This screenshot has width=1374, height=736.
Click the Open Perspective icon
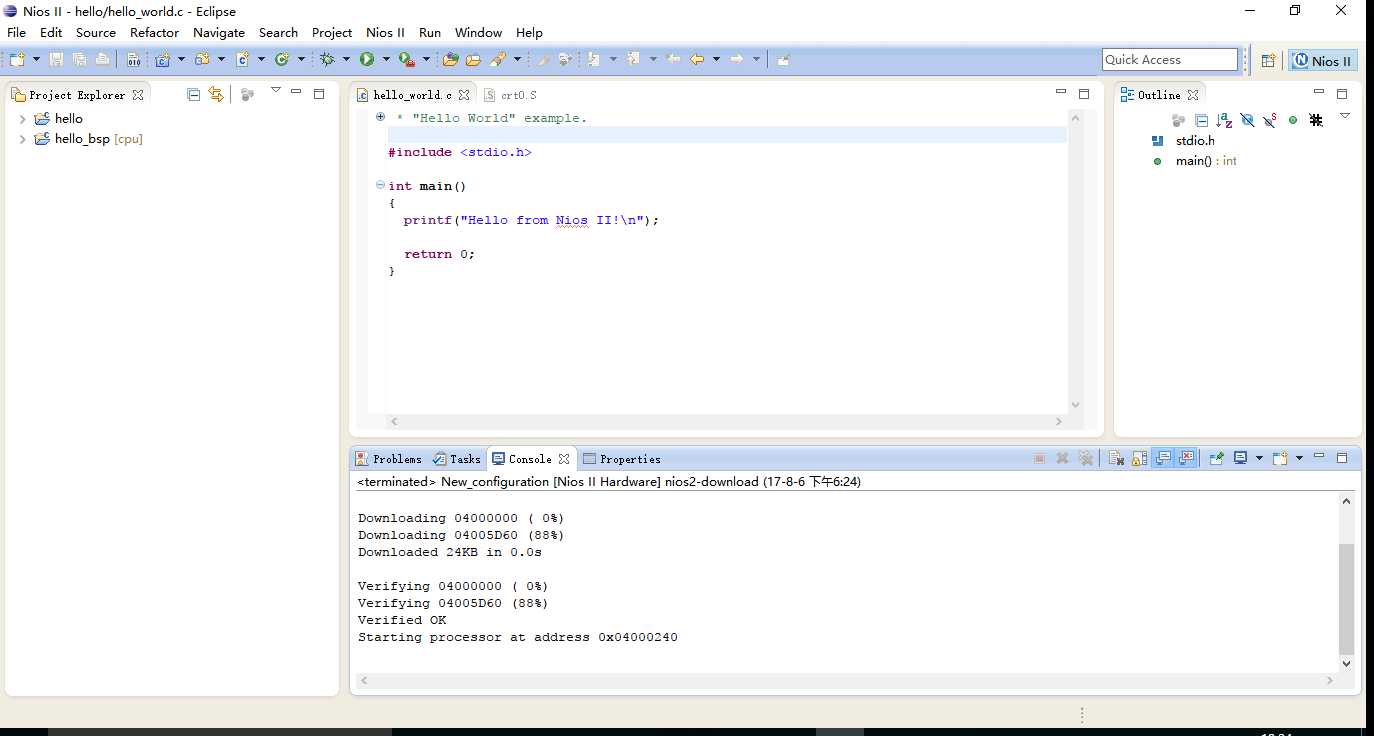tap(1267, 60)
